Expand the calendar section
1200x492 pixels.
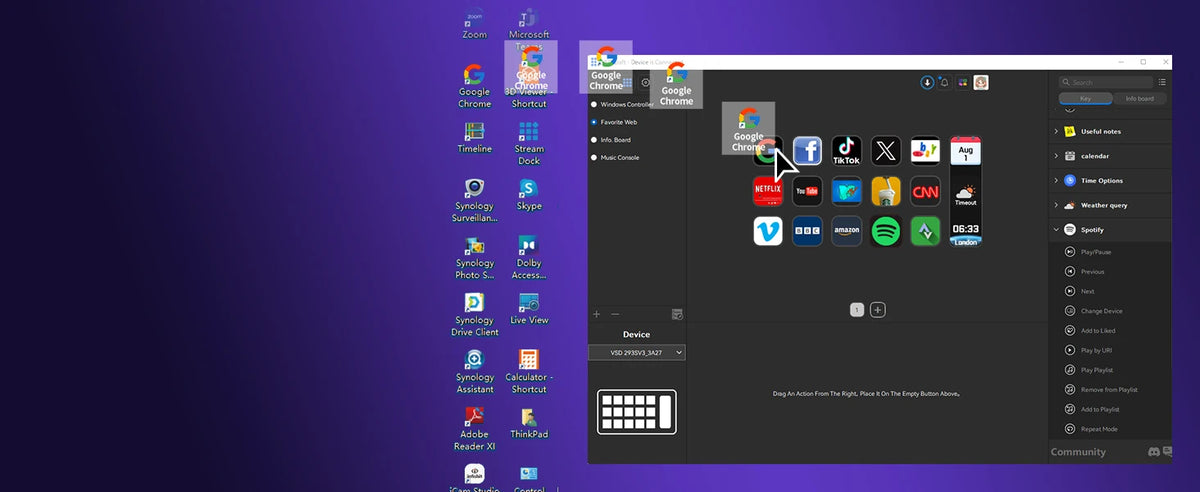tap(1110, 156)
